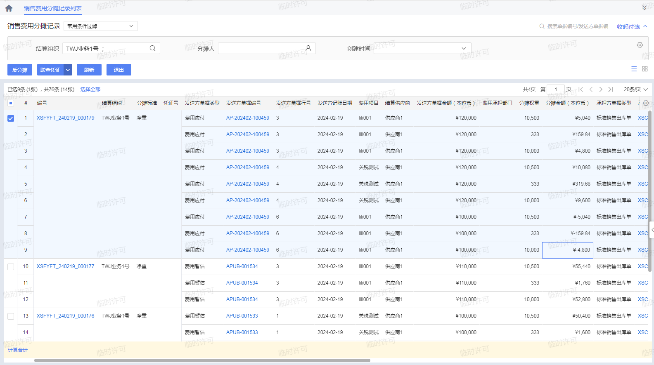Go to the next page arrow

click(x=601, y=89)
